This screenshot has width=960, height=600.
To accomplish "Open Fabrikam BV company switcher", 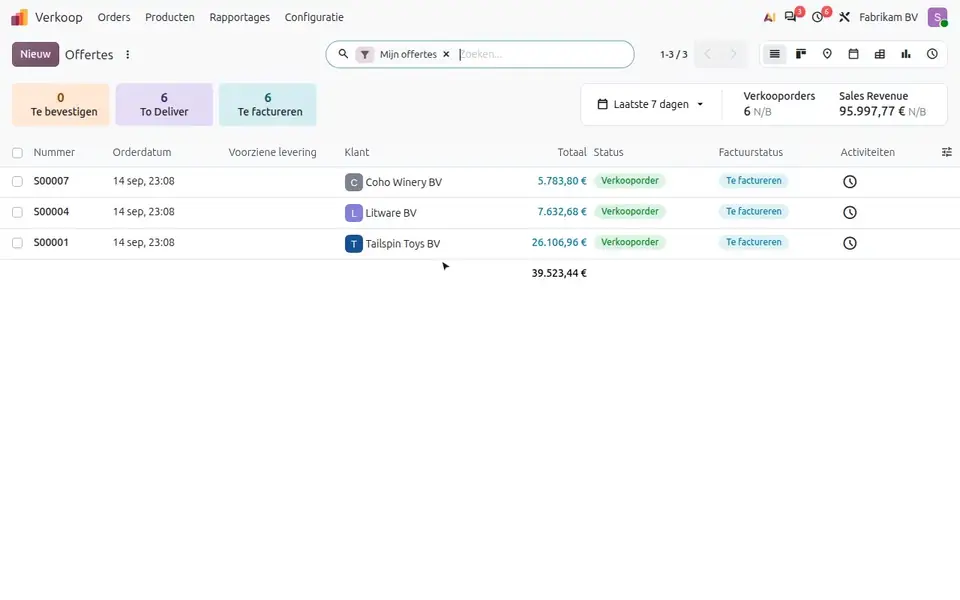I will pyautogui.click(x=888, y=17).
